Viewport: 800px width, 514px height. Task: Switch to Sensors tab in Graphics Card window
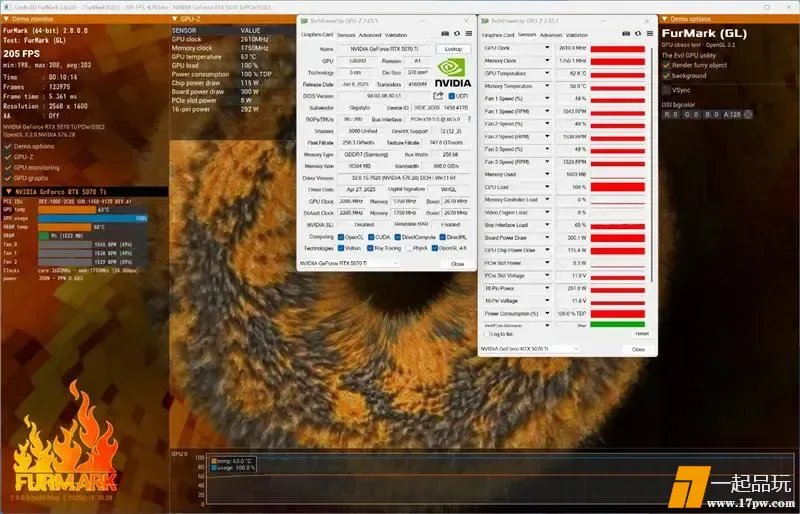point(346,35)
